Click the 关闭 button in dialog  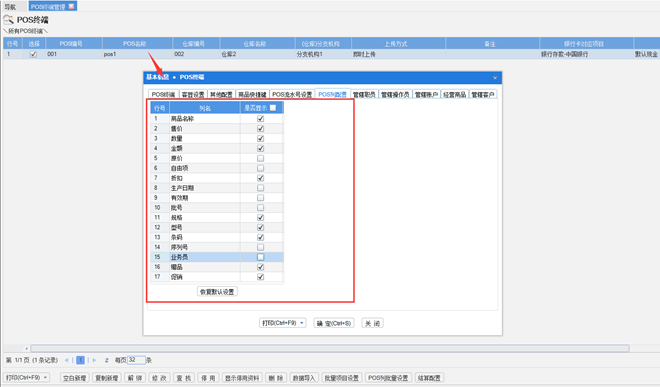[373, 323]
